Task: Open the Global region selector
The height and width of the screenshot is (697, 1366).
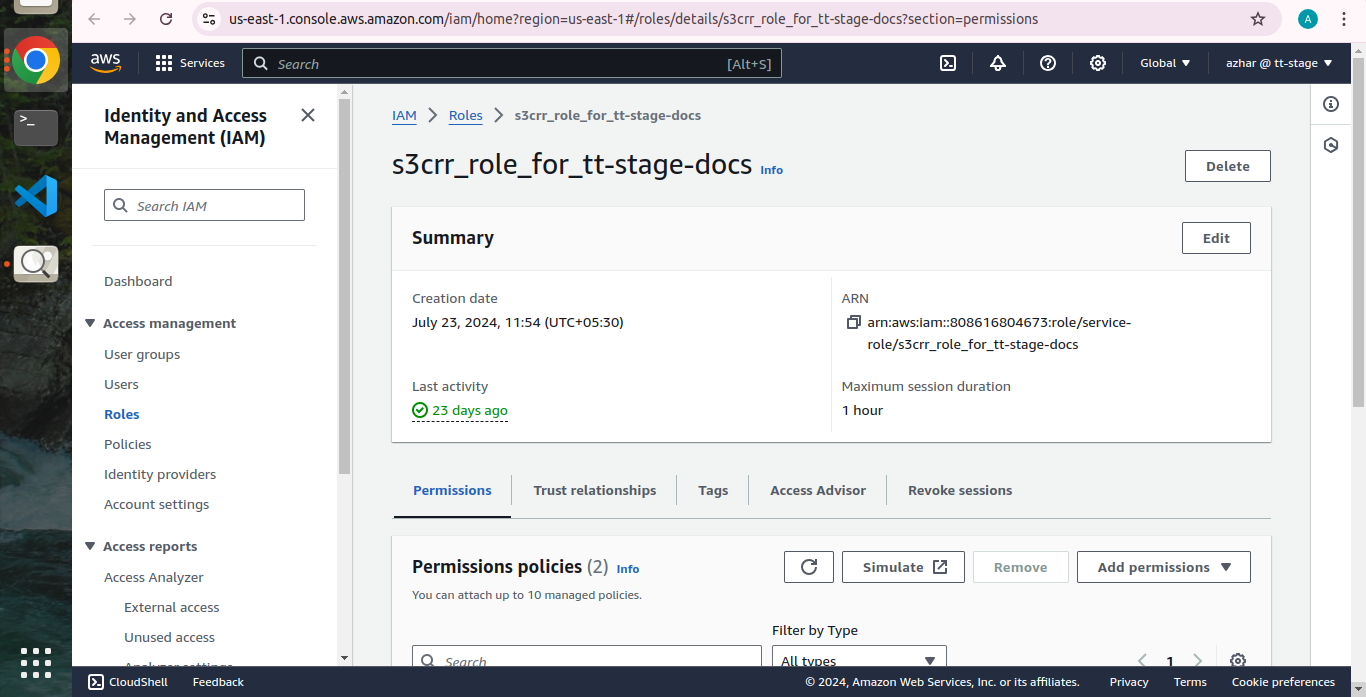Action: click(x=1165, y=63)
